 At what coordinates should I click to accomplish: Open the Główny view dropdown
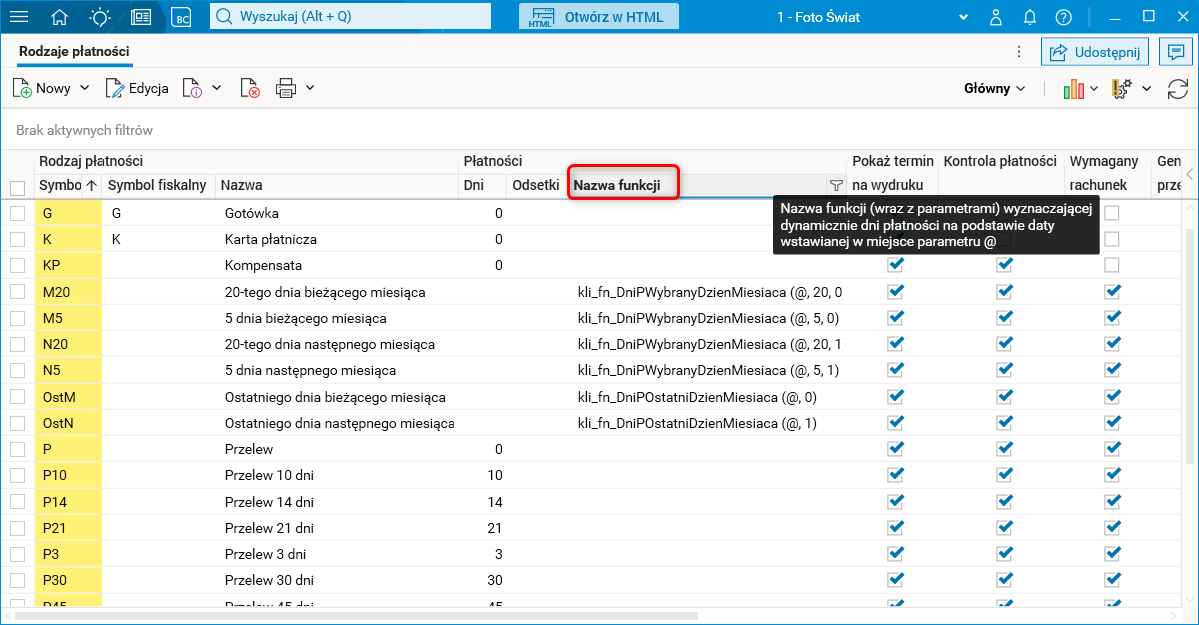tap(994, 89)
